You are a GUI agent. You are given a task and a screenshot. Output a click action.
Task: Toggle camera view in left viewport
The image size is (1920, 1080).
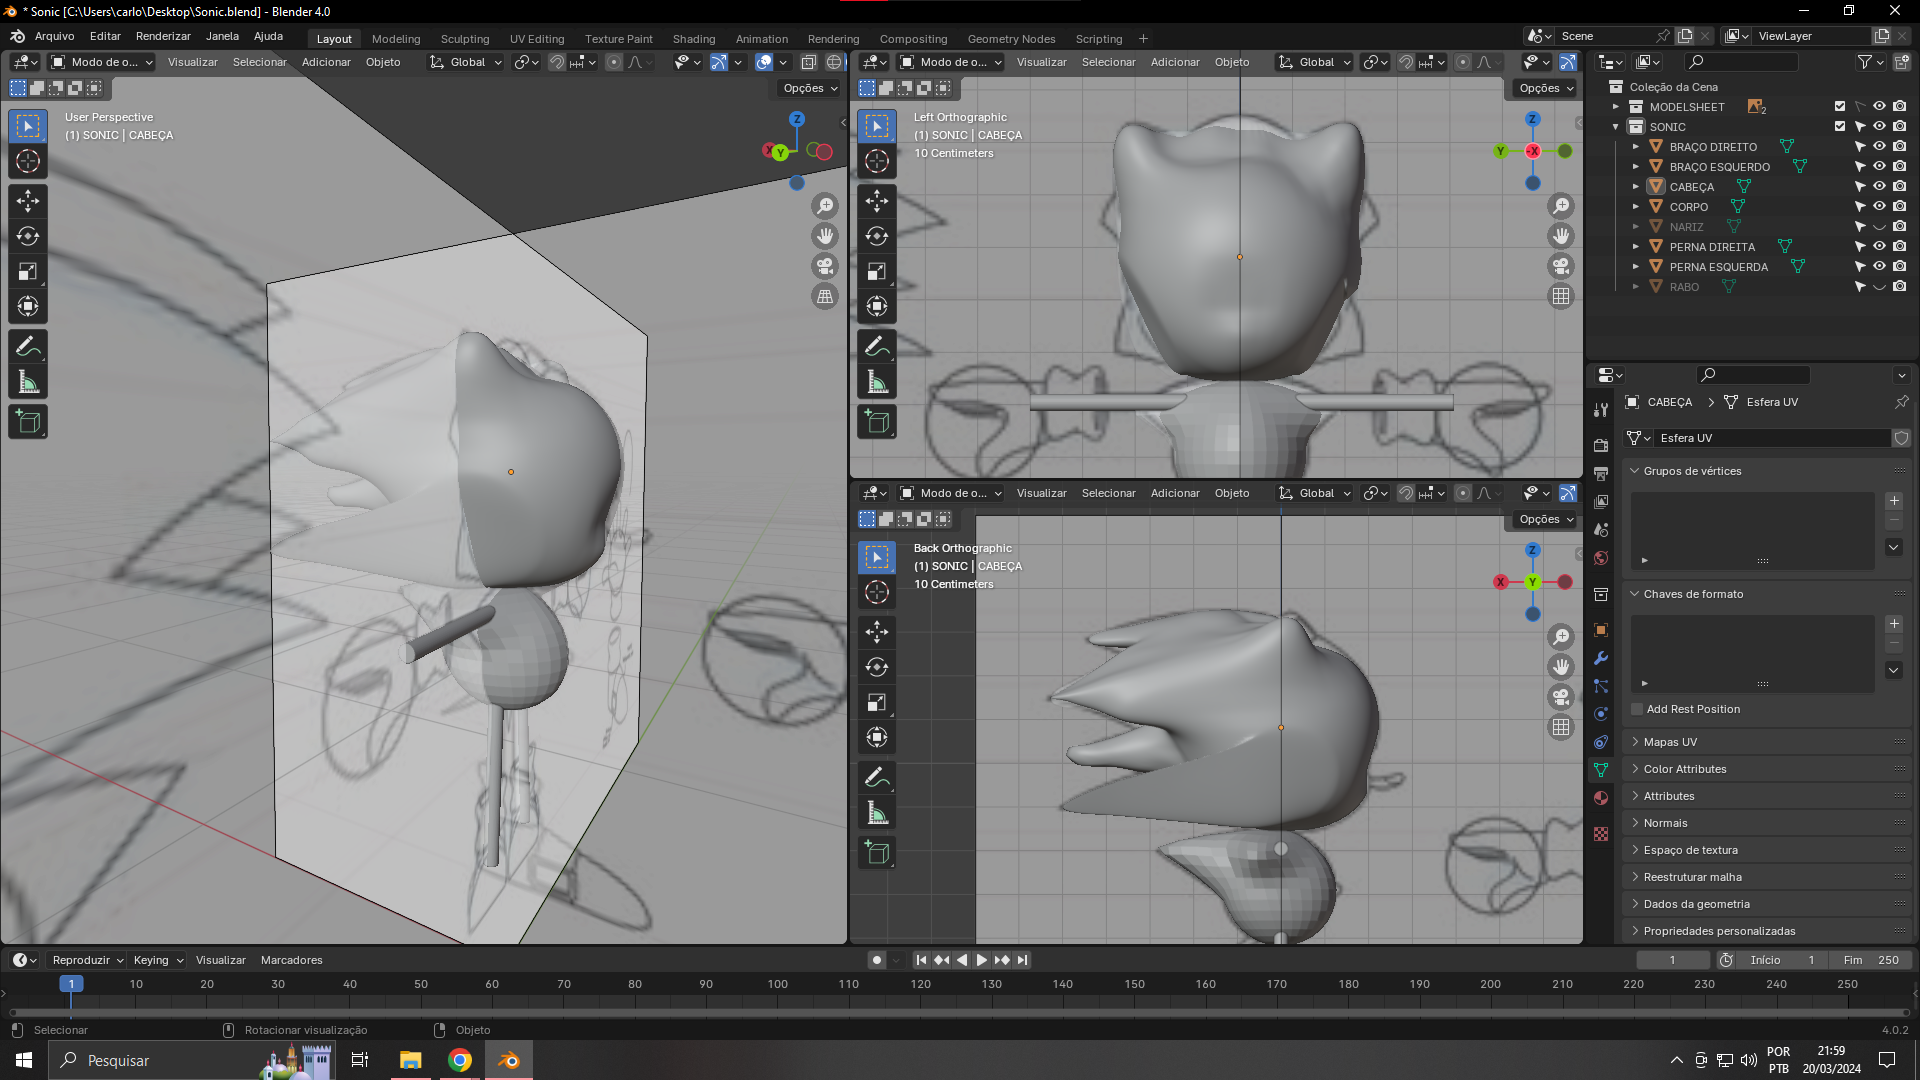pos(825,266)
